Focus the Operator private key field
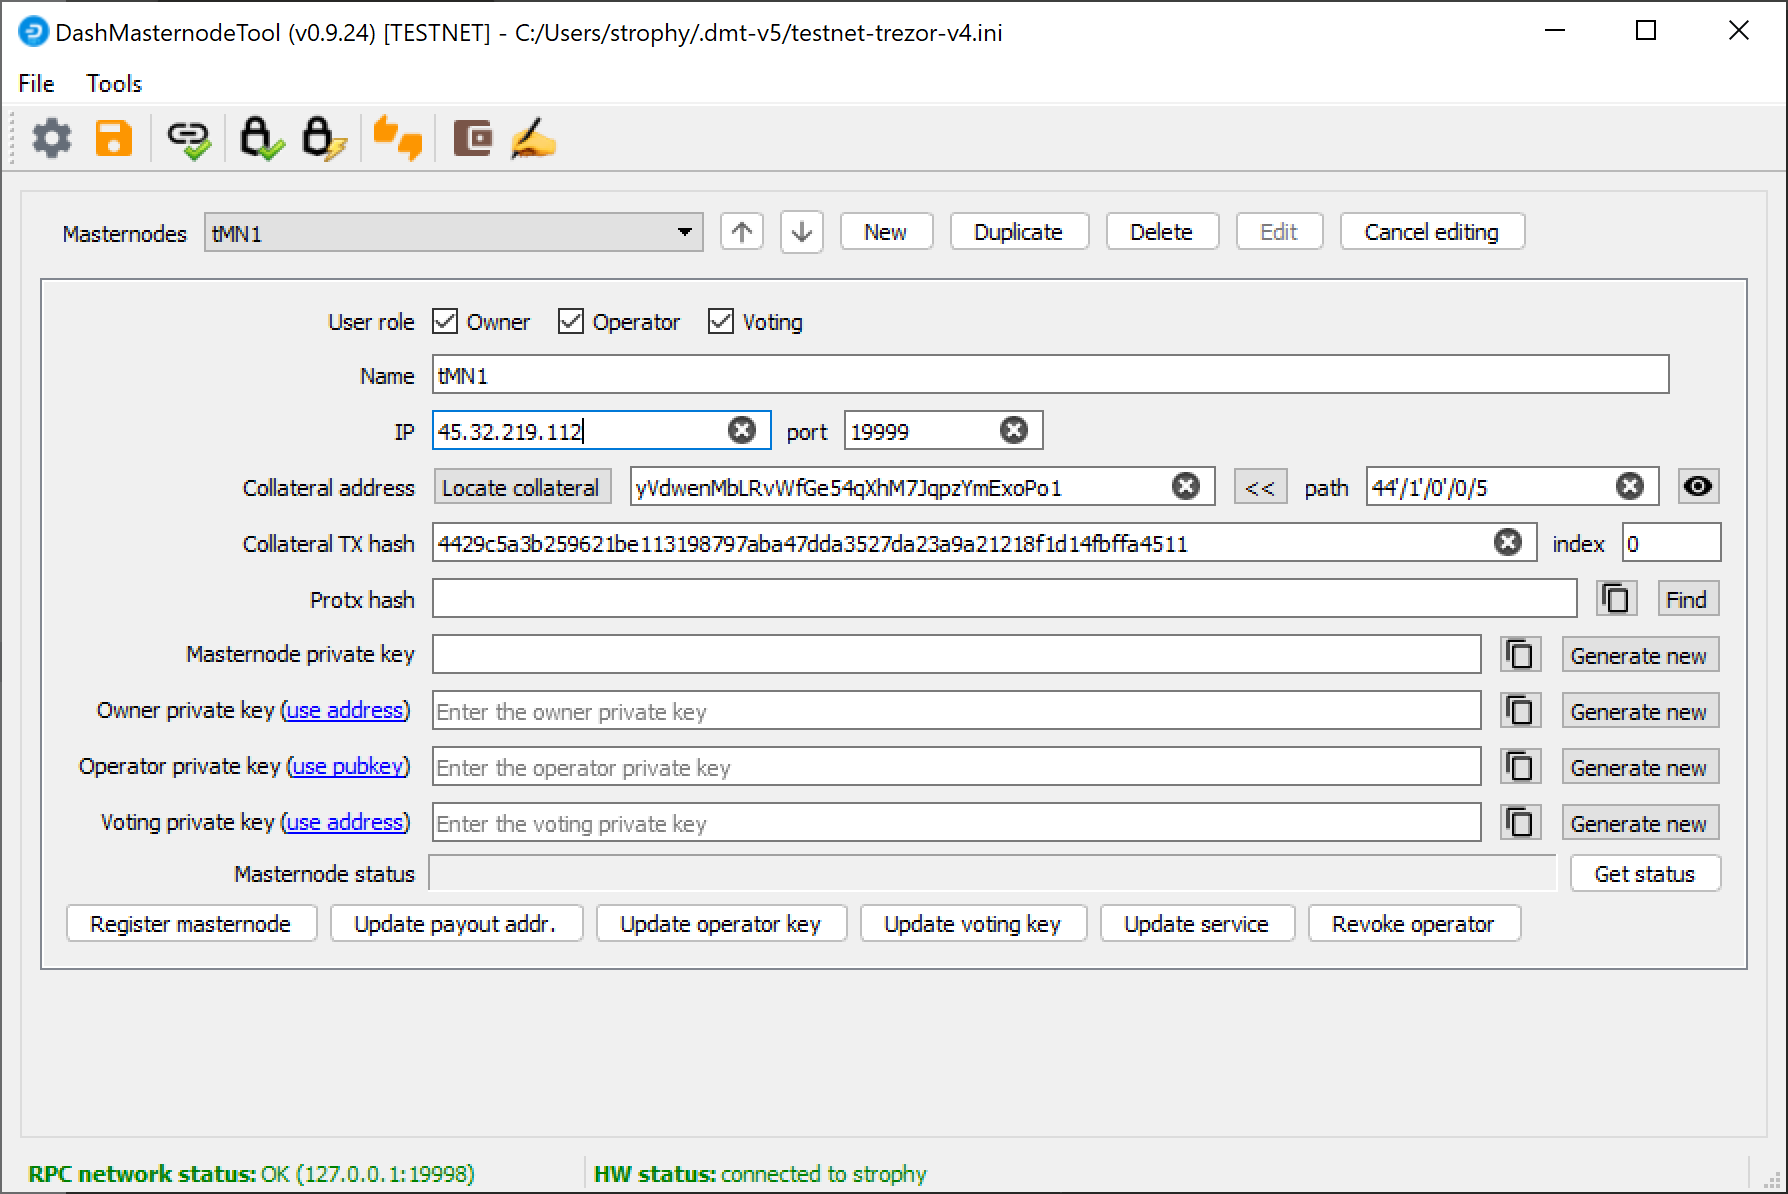 (957, 767)
